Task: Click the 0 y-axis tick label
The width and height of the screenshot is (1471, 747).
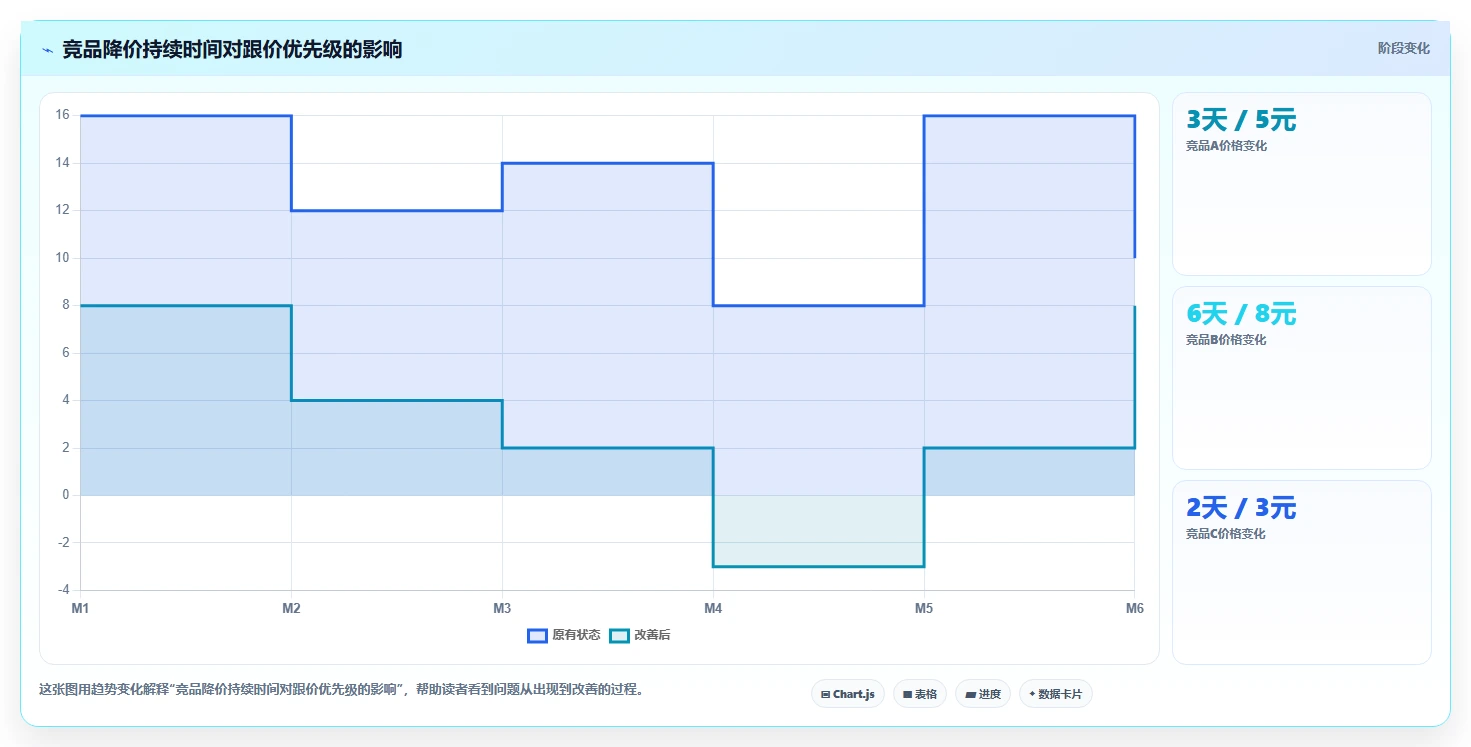Action: click(65, 495)
